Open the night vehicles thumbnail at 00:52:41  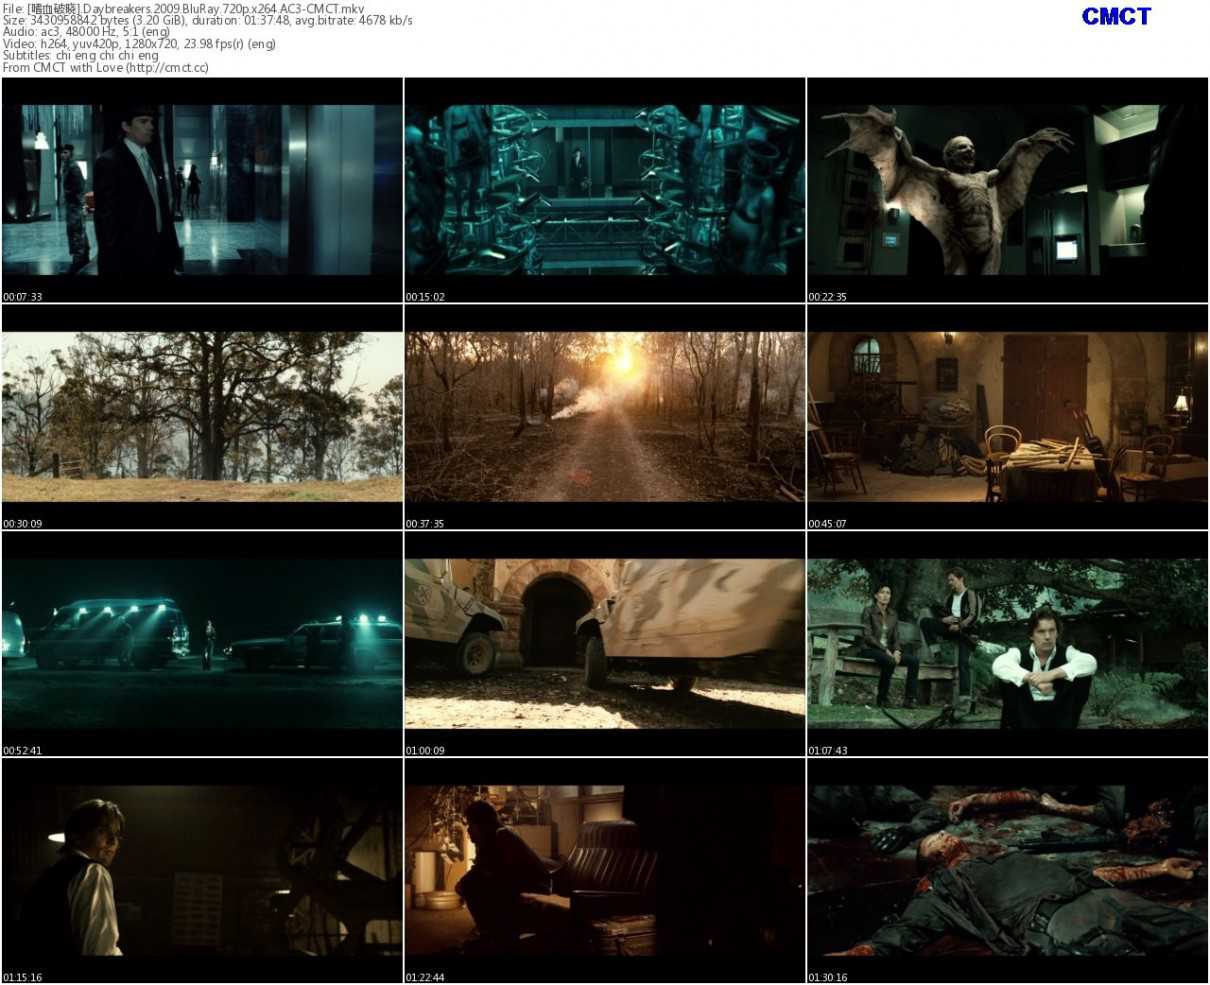[x=202, y=644]
